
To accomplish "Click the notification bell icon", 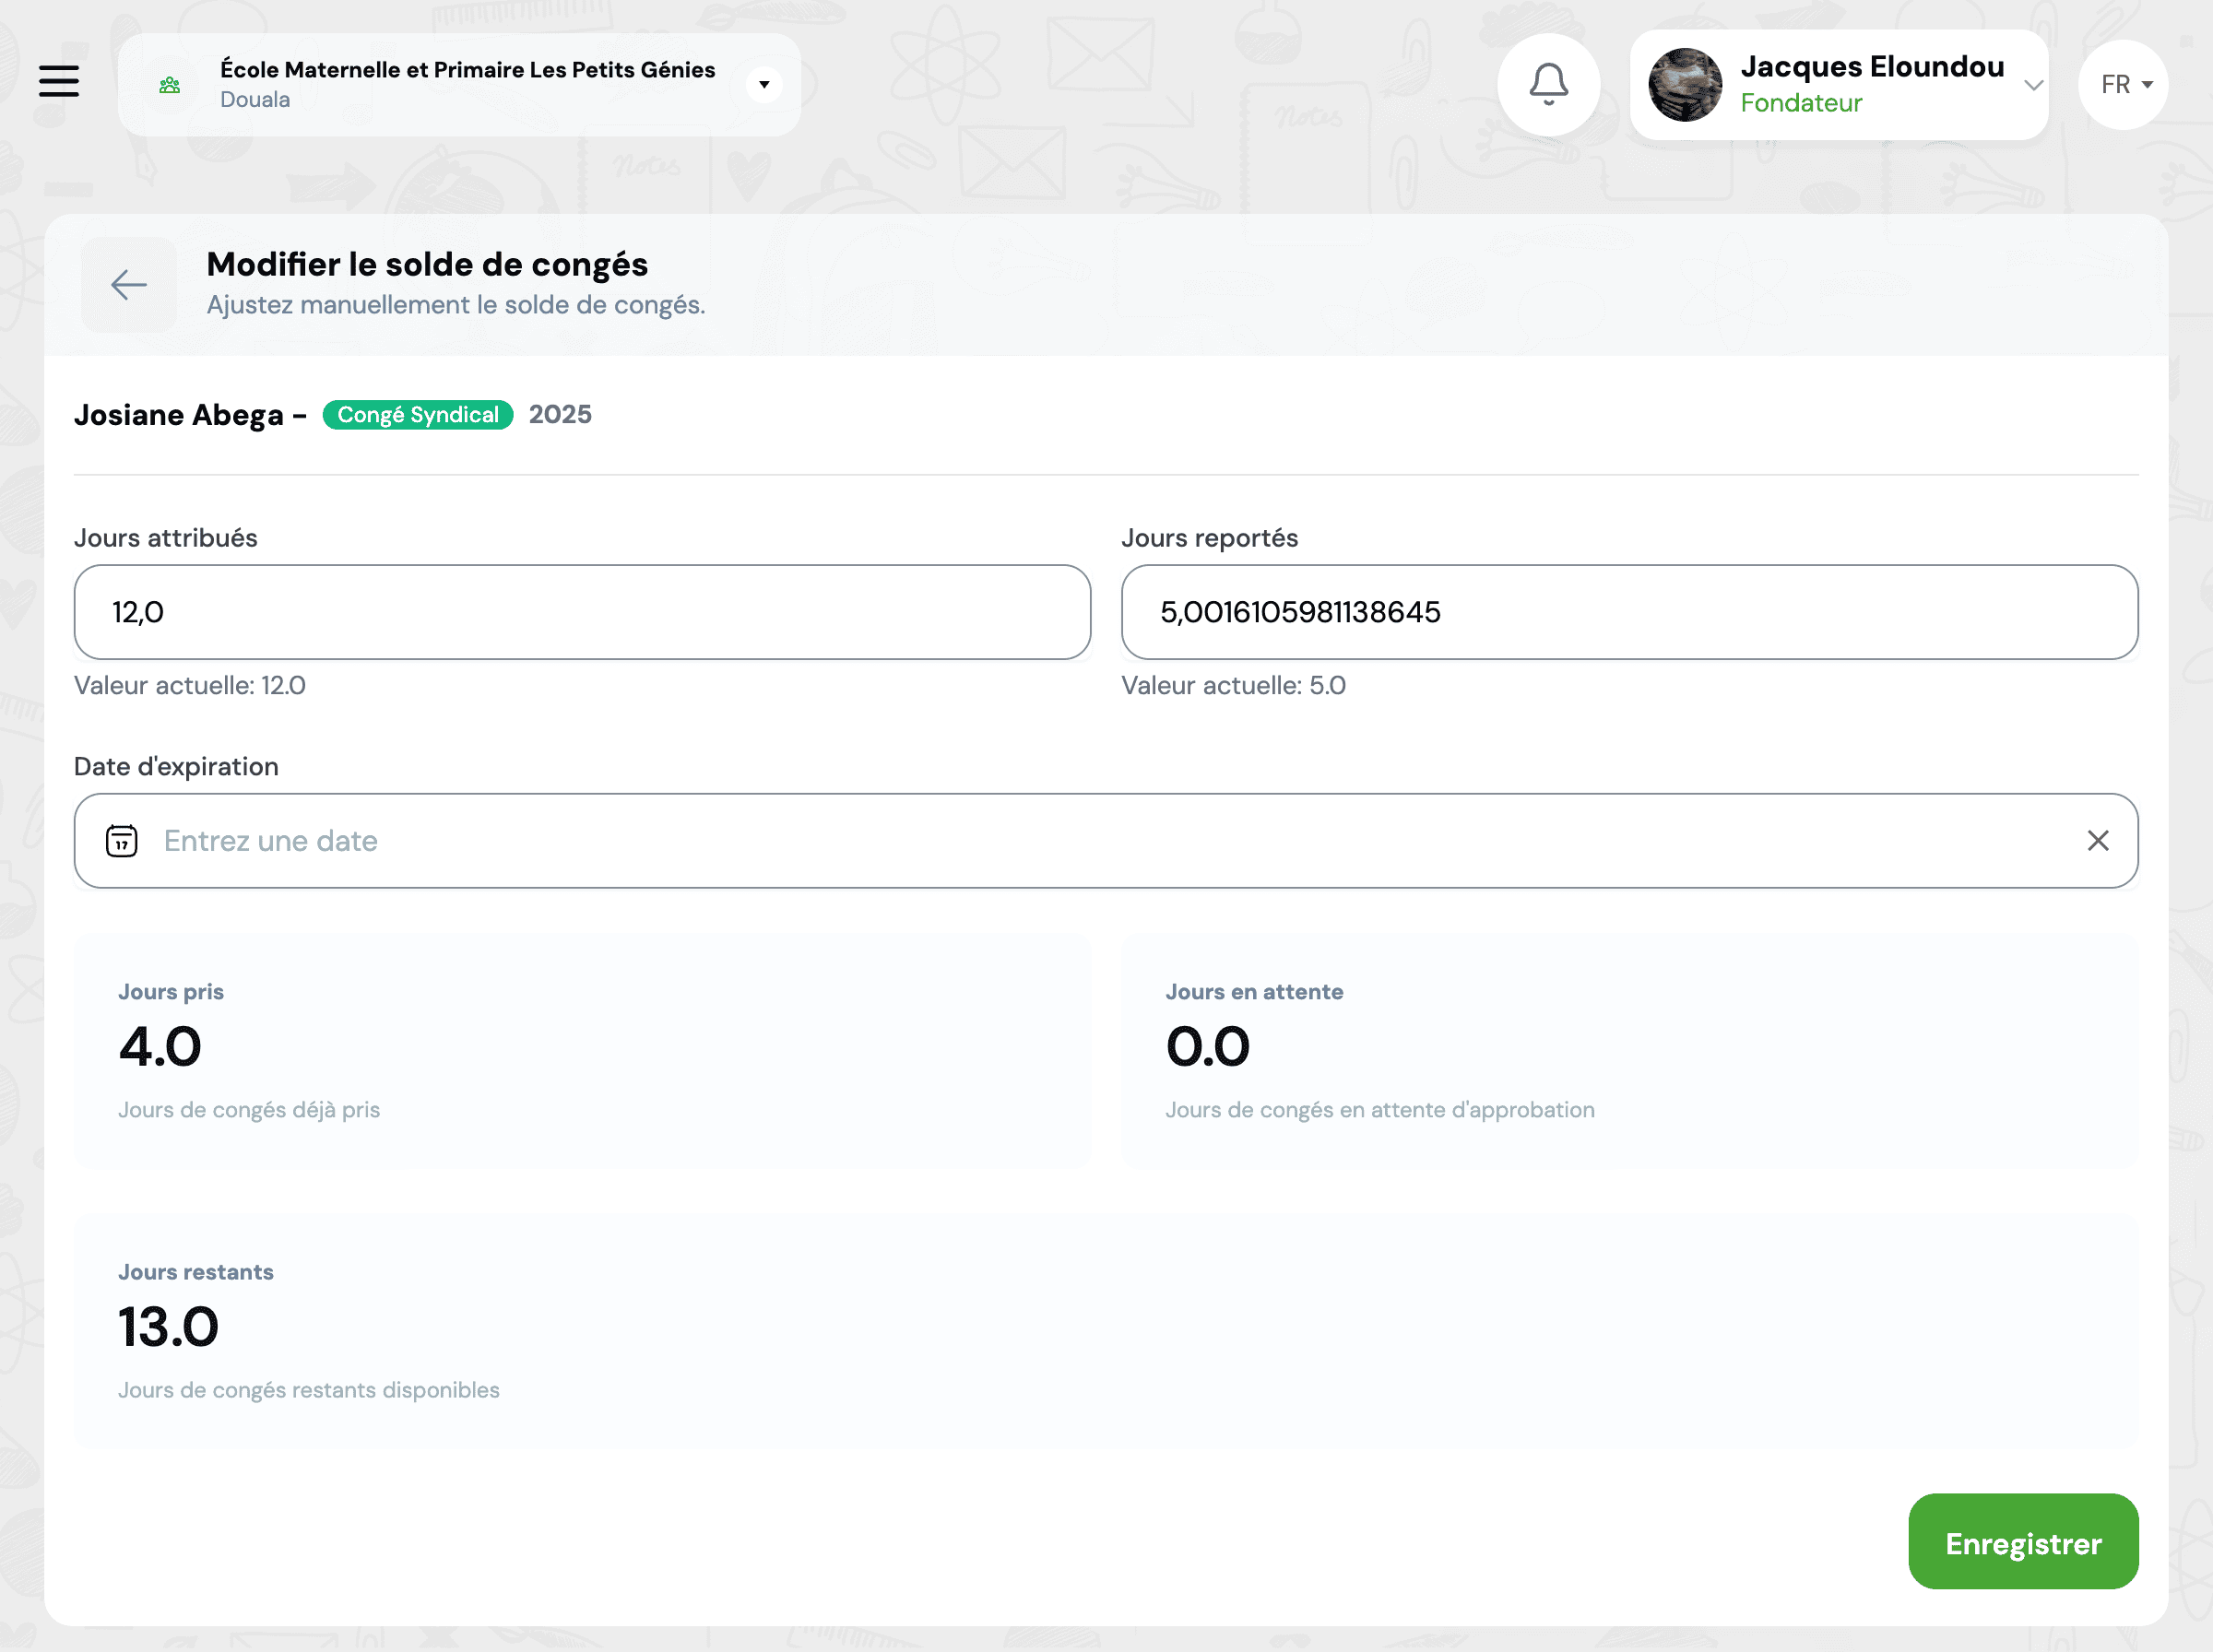I will [x=1548, y=84].
